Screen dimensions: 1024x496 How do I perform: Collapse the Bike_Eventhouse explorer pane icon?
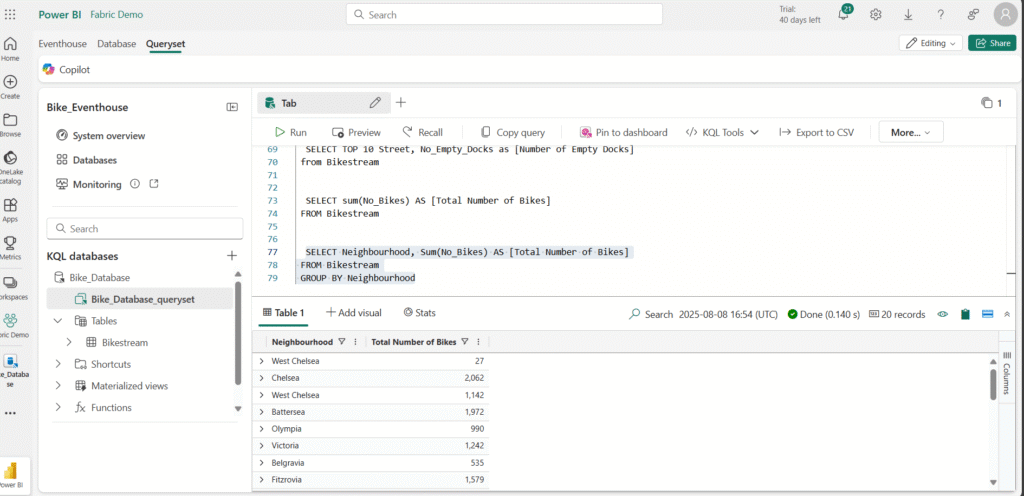tap(232, 107)
